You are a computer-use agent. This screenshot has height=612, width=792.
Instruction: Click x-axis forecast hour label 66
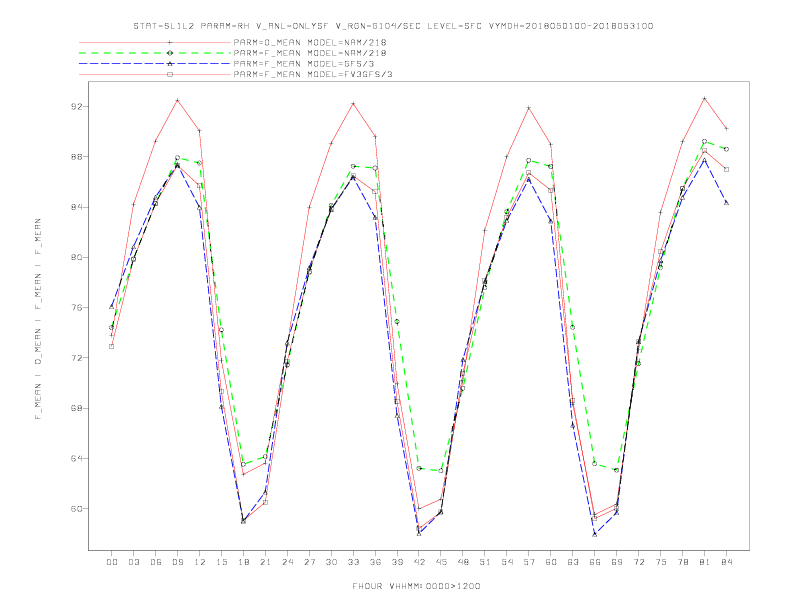pos(595,562)
